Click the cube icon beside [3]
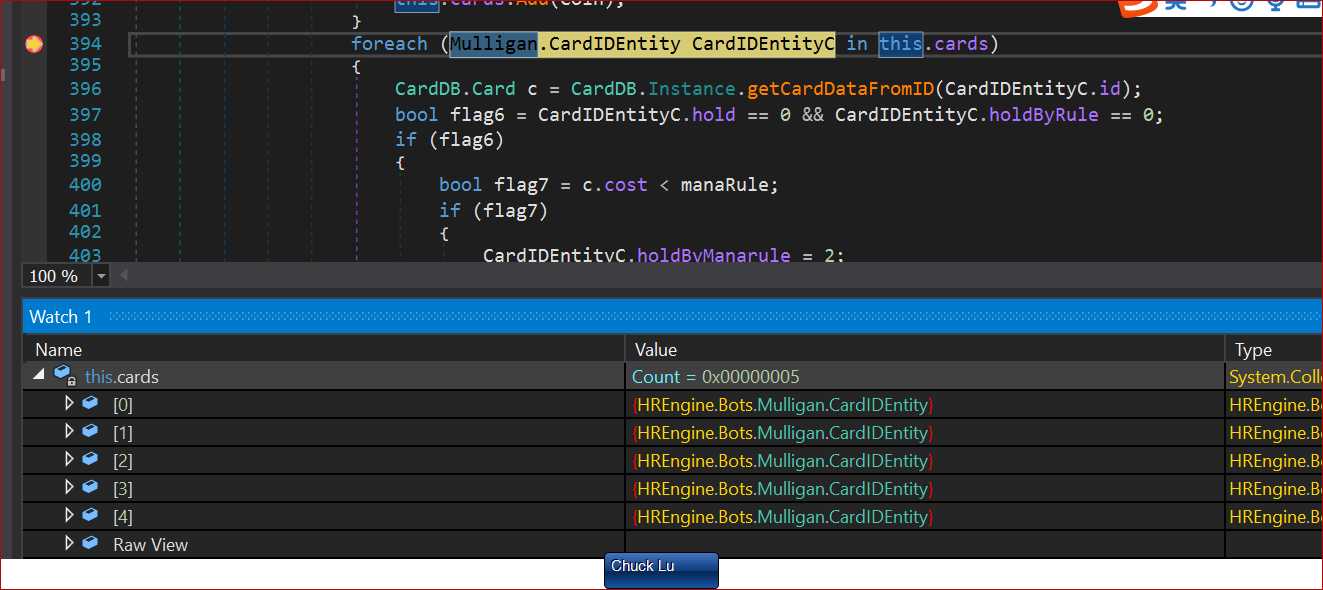Image resolution: width=1323 pixels, height=590 pixels. (90, 487)
